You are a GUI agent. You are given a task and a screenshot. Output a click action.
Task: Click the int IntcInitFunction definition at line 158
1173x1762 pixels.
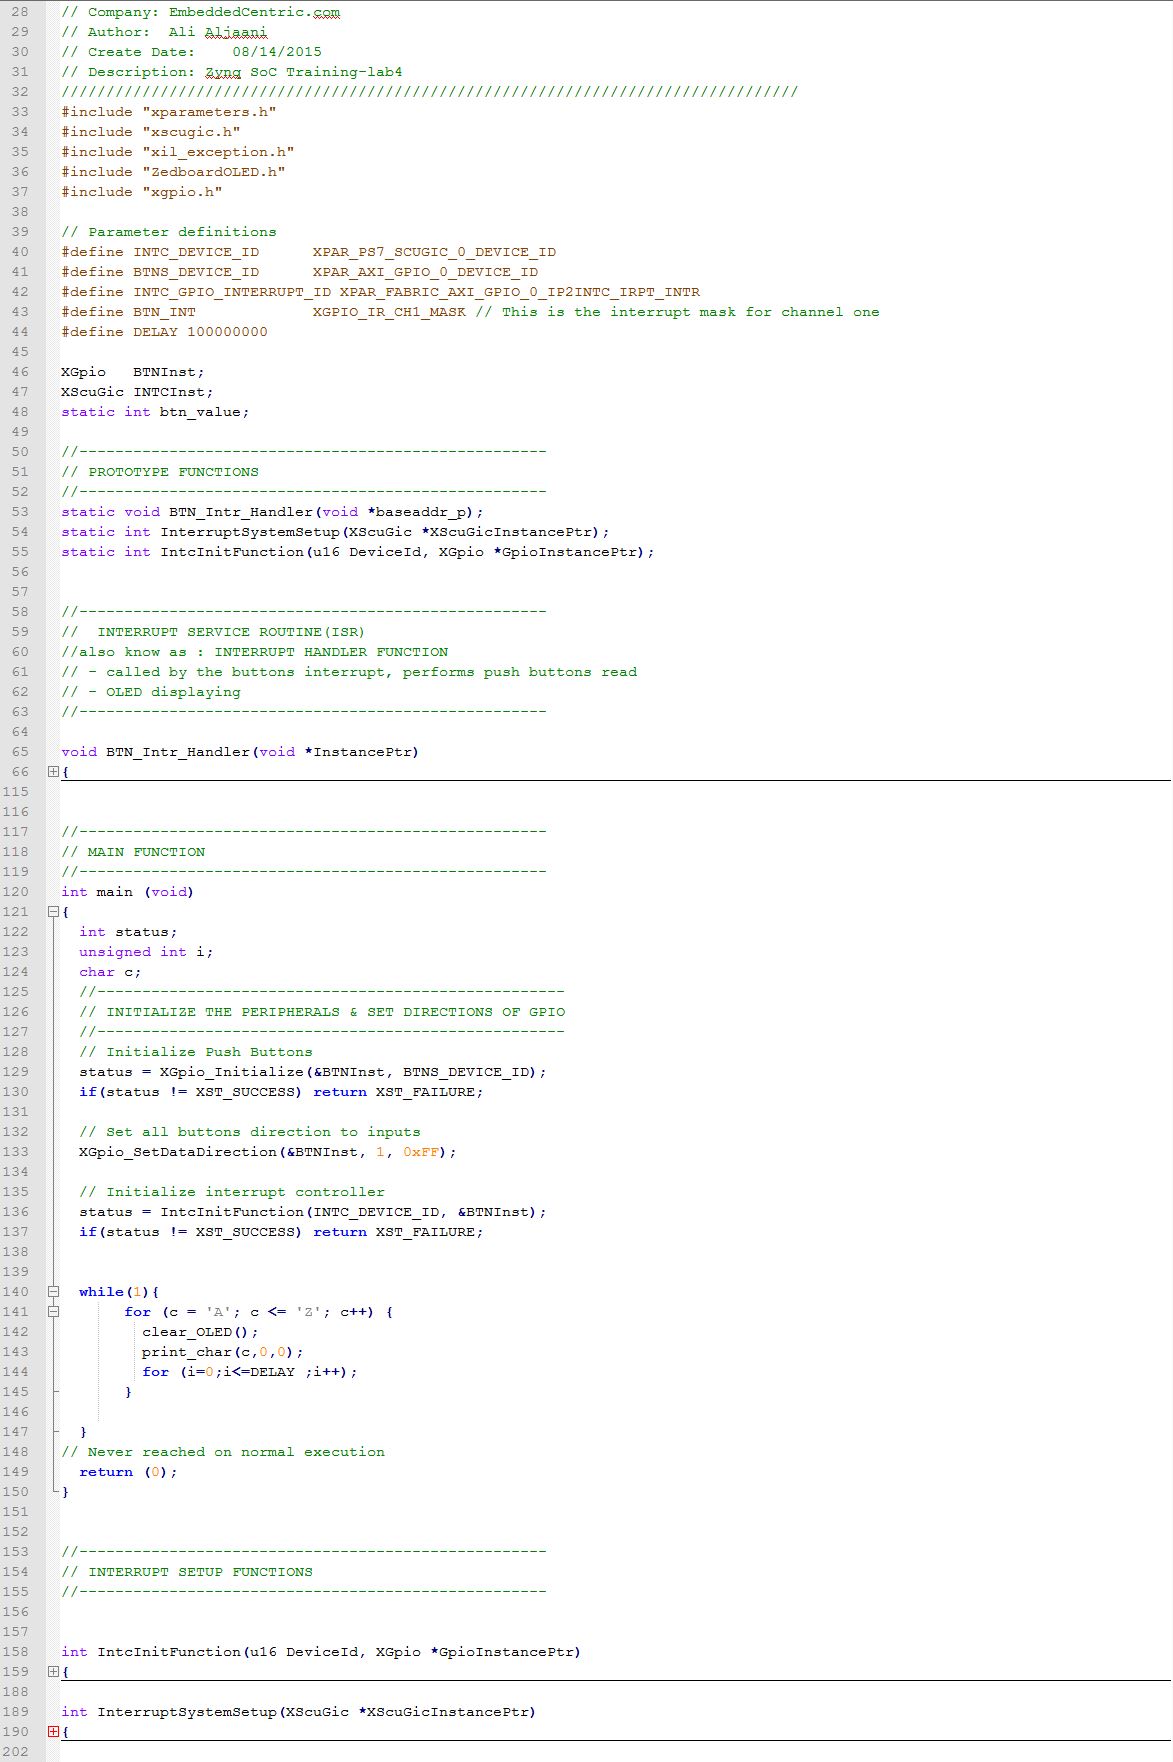pyautogui.click(x=321, y=1652)
